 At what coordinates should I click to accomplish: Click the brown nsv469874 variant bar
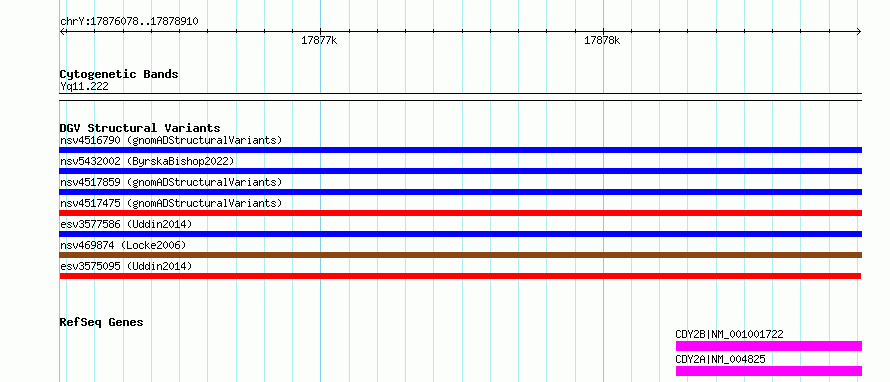tap(460, 255)
